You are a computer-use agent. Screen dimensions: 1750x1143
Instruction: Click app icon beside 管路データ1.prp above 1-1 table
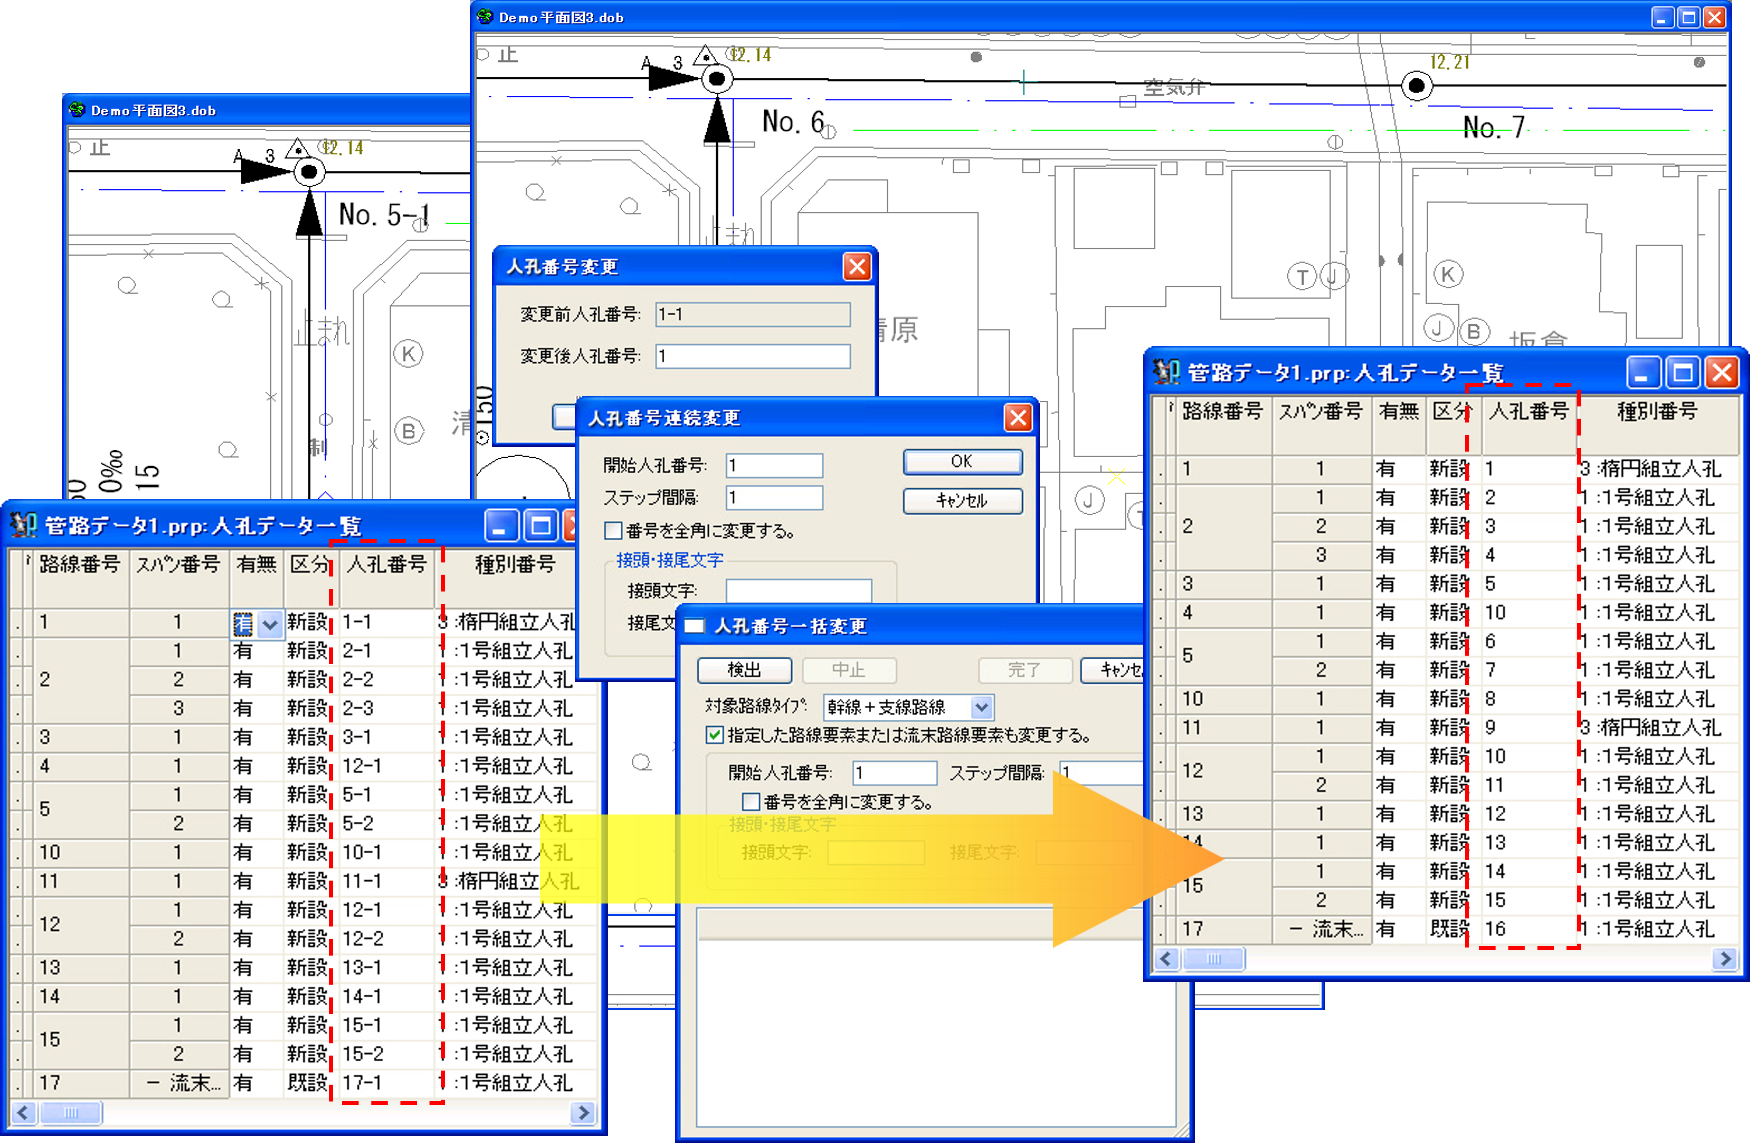[23, 526]
